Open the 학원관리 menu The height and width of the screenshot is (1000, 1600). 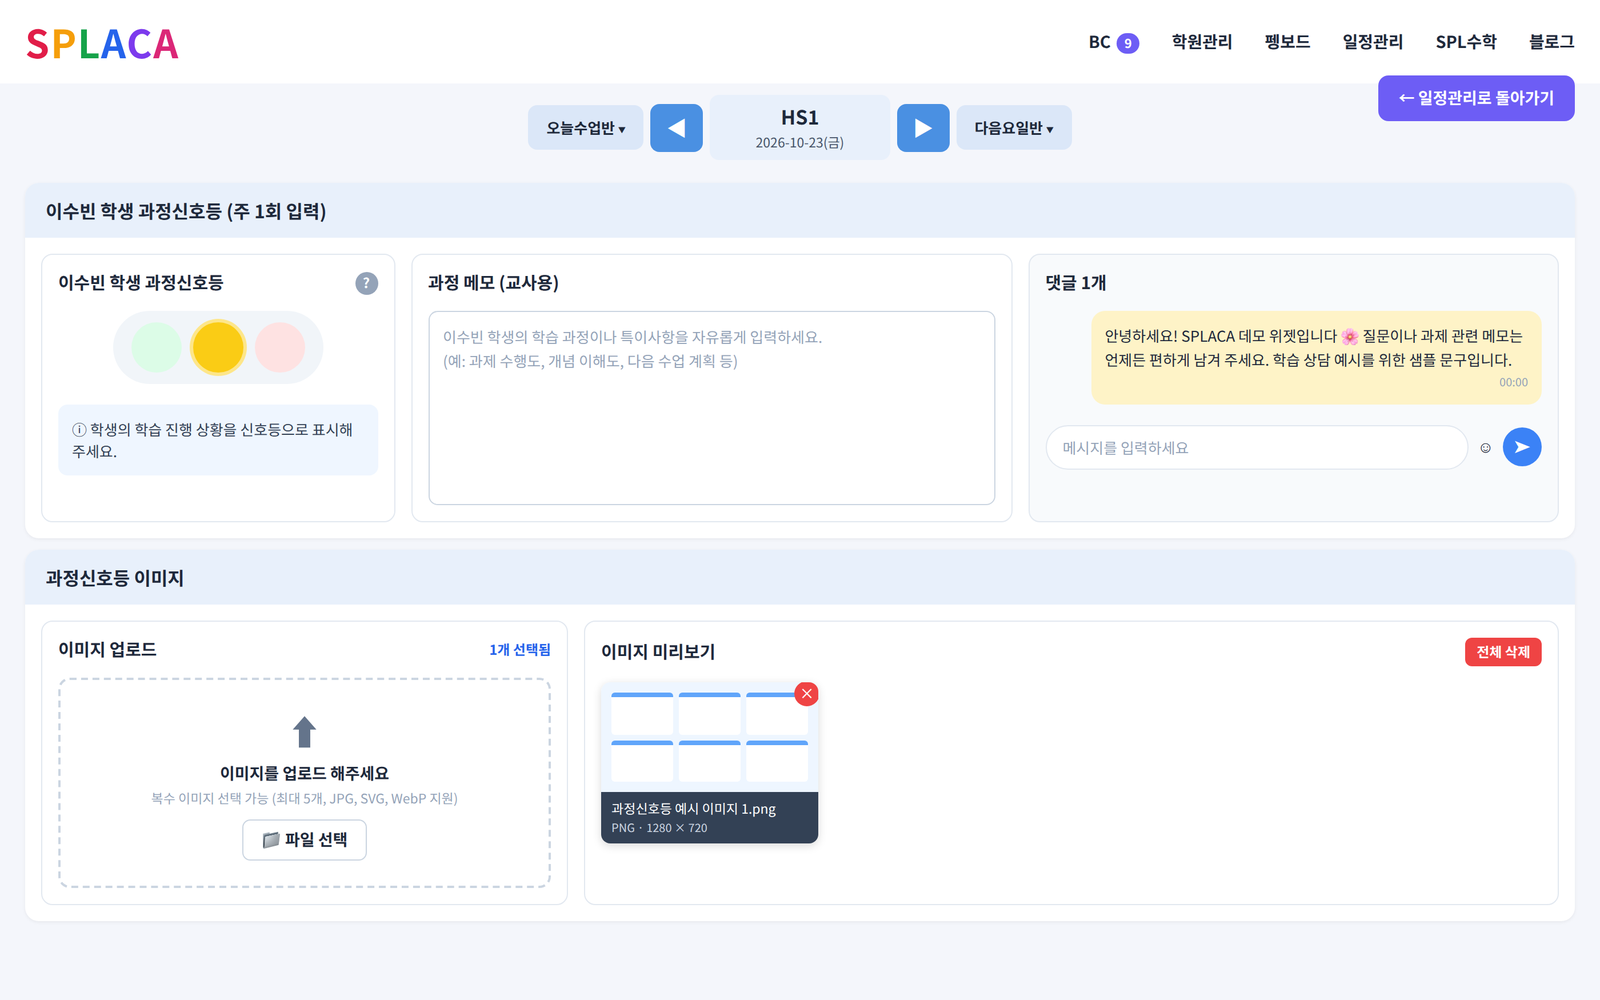1202,42
